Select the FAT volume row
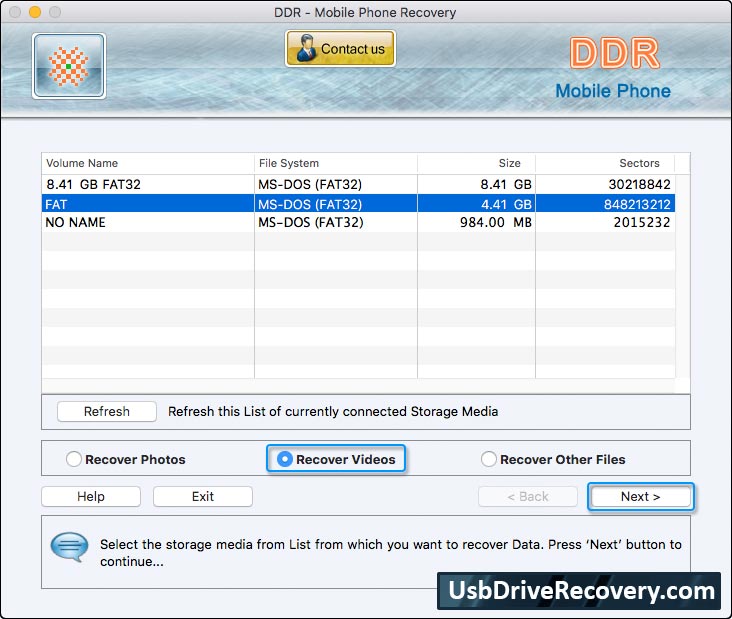The image size is (732, 619). coord(358,204)
